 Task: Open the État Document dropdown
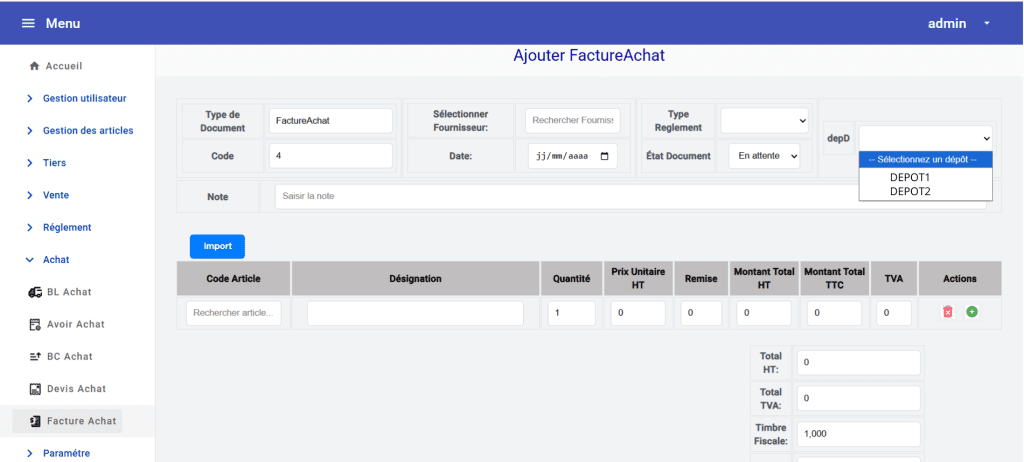coord(763,156)
